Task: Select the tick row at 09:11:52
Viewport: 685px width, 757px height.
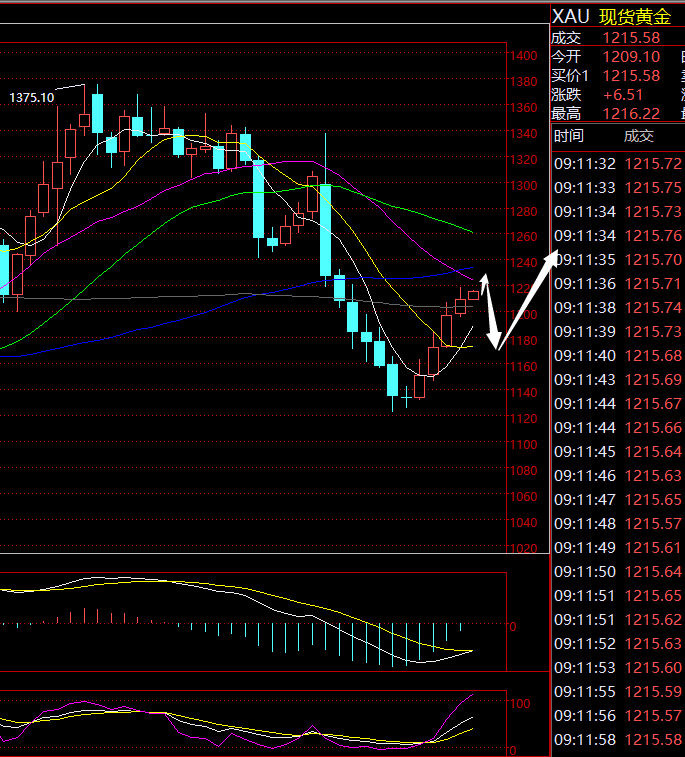Action: click(x=618, y=644)
